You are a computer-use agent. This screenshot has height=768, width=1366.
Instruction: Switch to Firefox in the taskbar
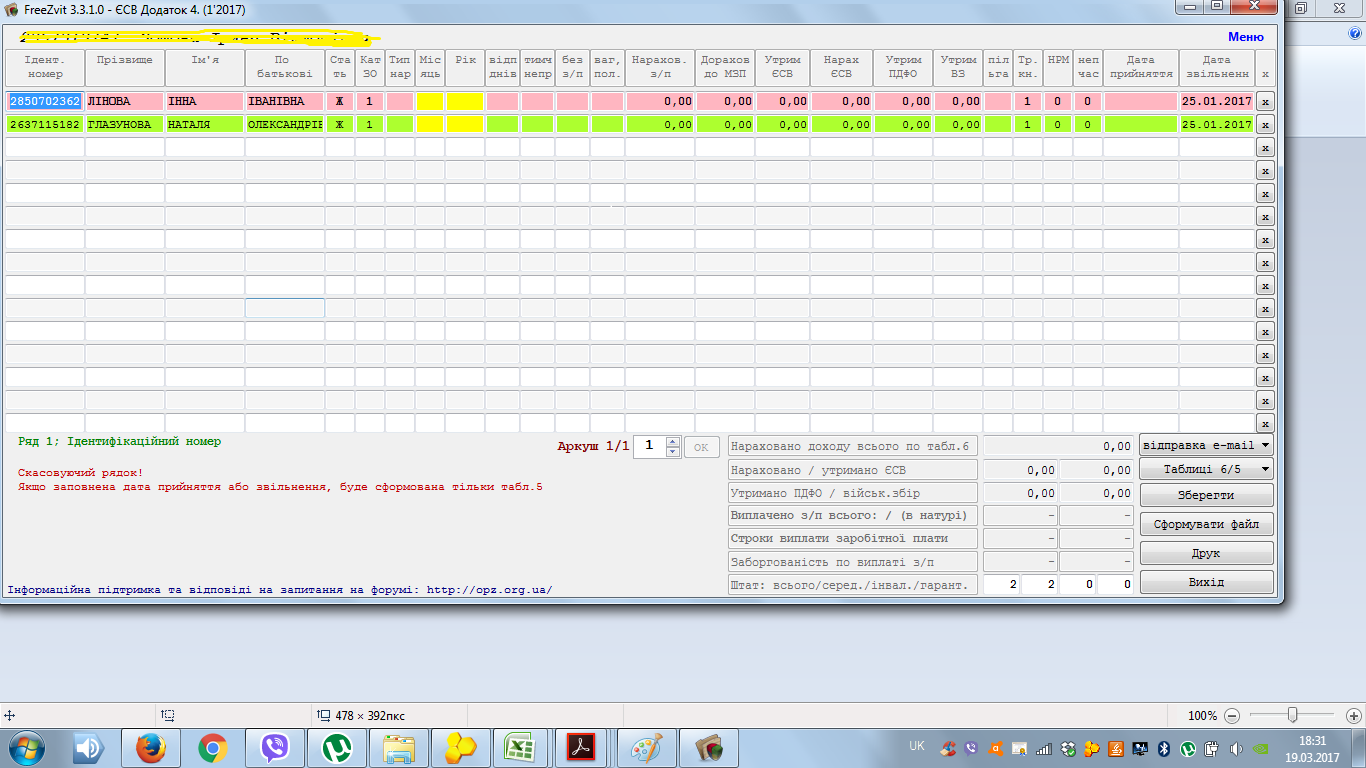click(x=151, y=747)
